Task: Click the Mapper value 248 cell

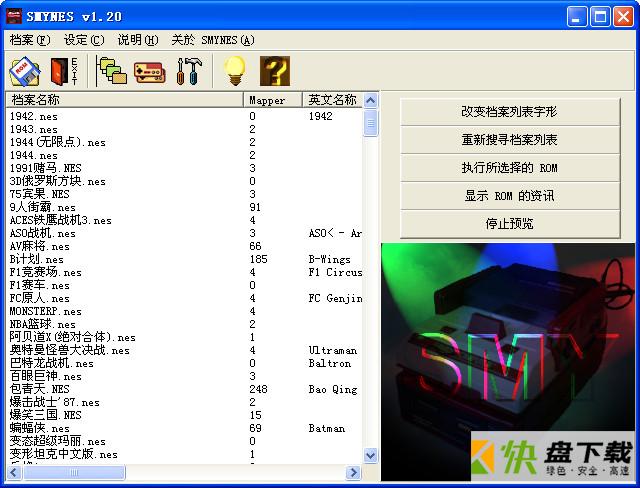Action: 258,389
